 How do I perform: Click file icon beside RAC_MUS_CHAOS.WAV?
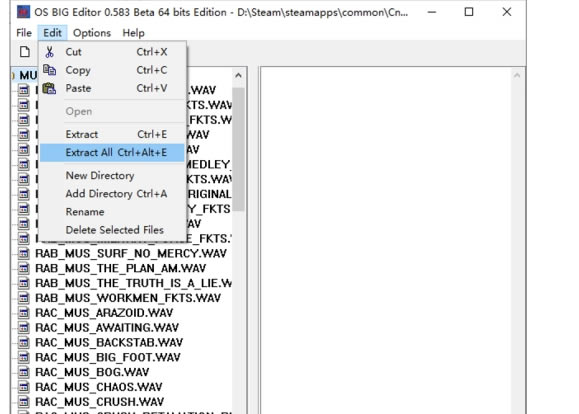point(24,387)
